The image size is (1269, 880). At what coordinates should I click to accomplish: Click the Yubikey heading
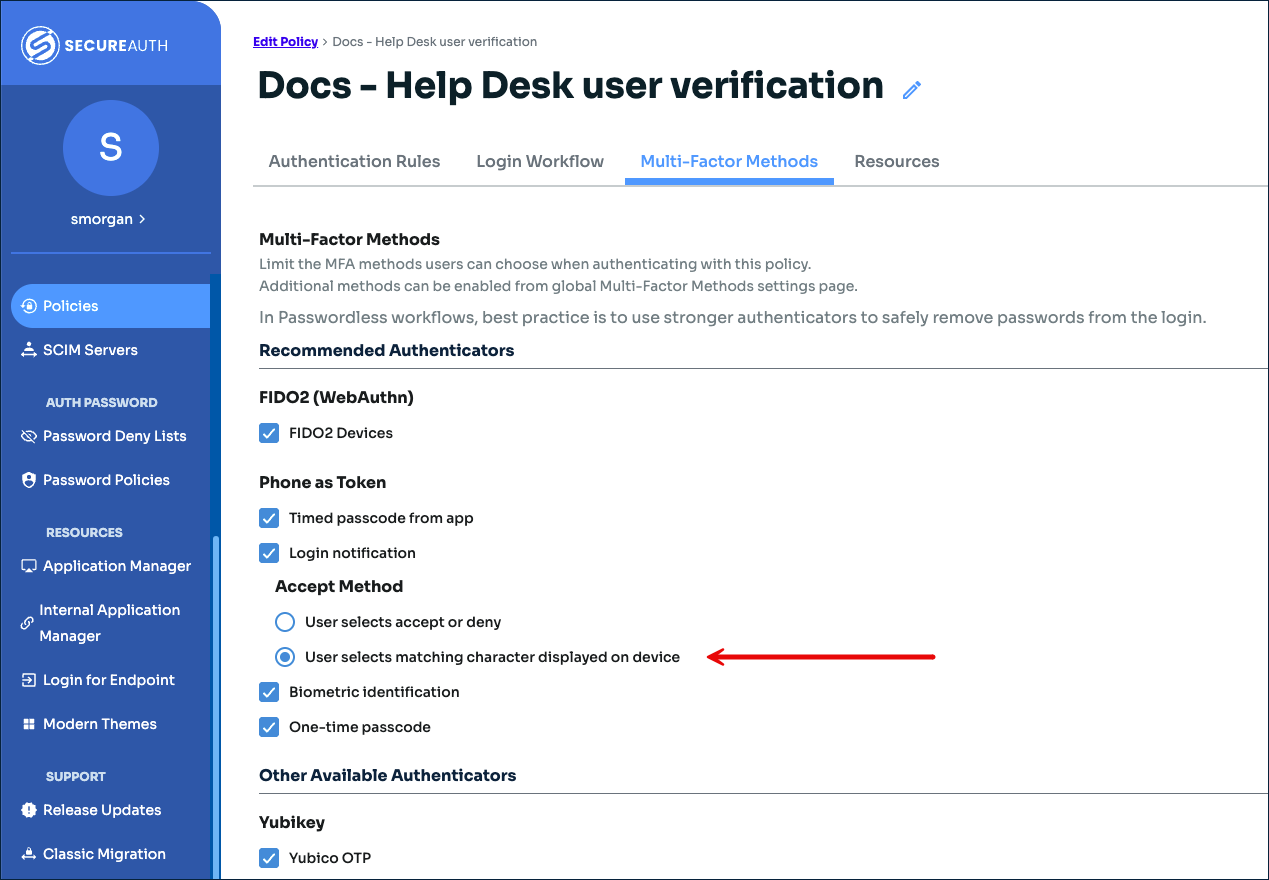click(292, 822)
